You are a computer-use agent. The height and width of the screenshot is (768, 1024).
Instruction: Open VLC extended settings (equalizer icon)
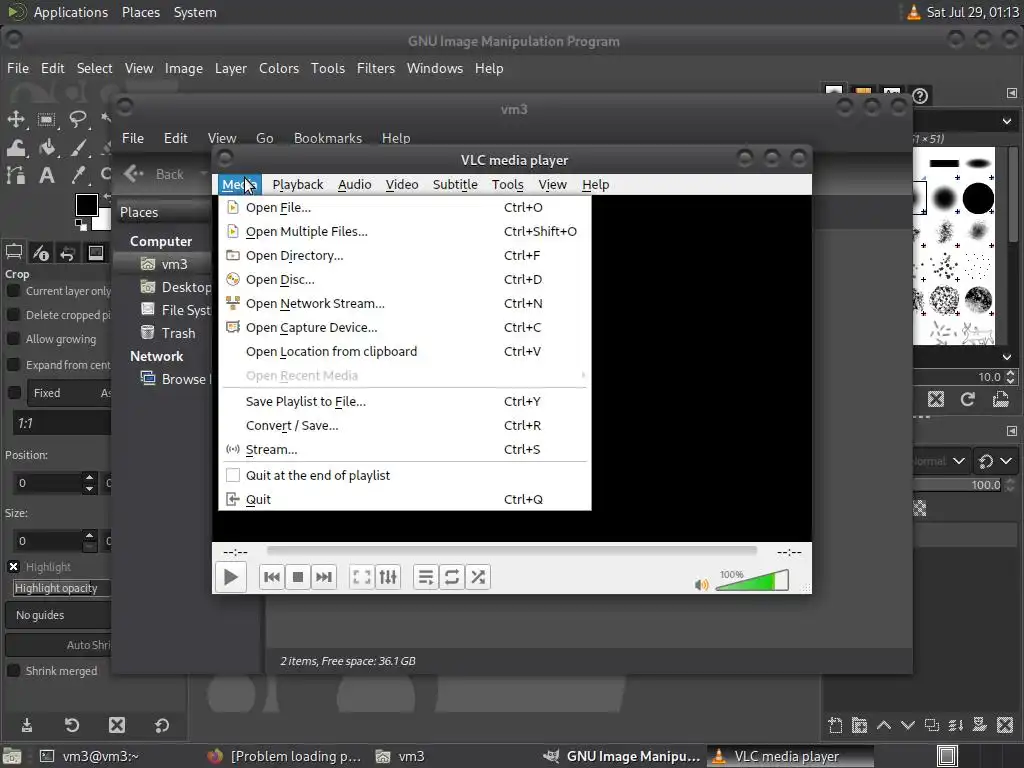pos(388,577)
